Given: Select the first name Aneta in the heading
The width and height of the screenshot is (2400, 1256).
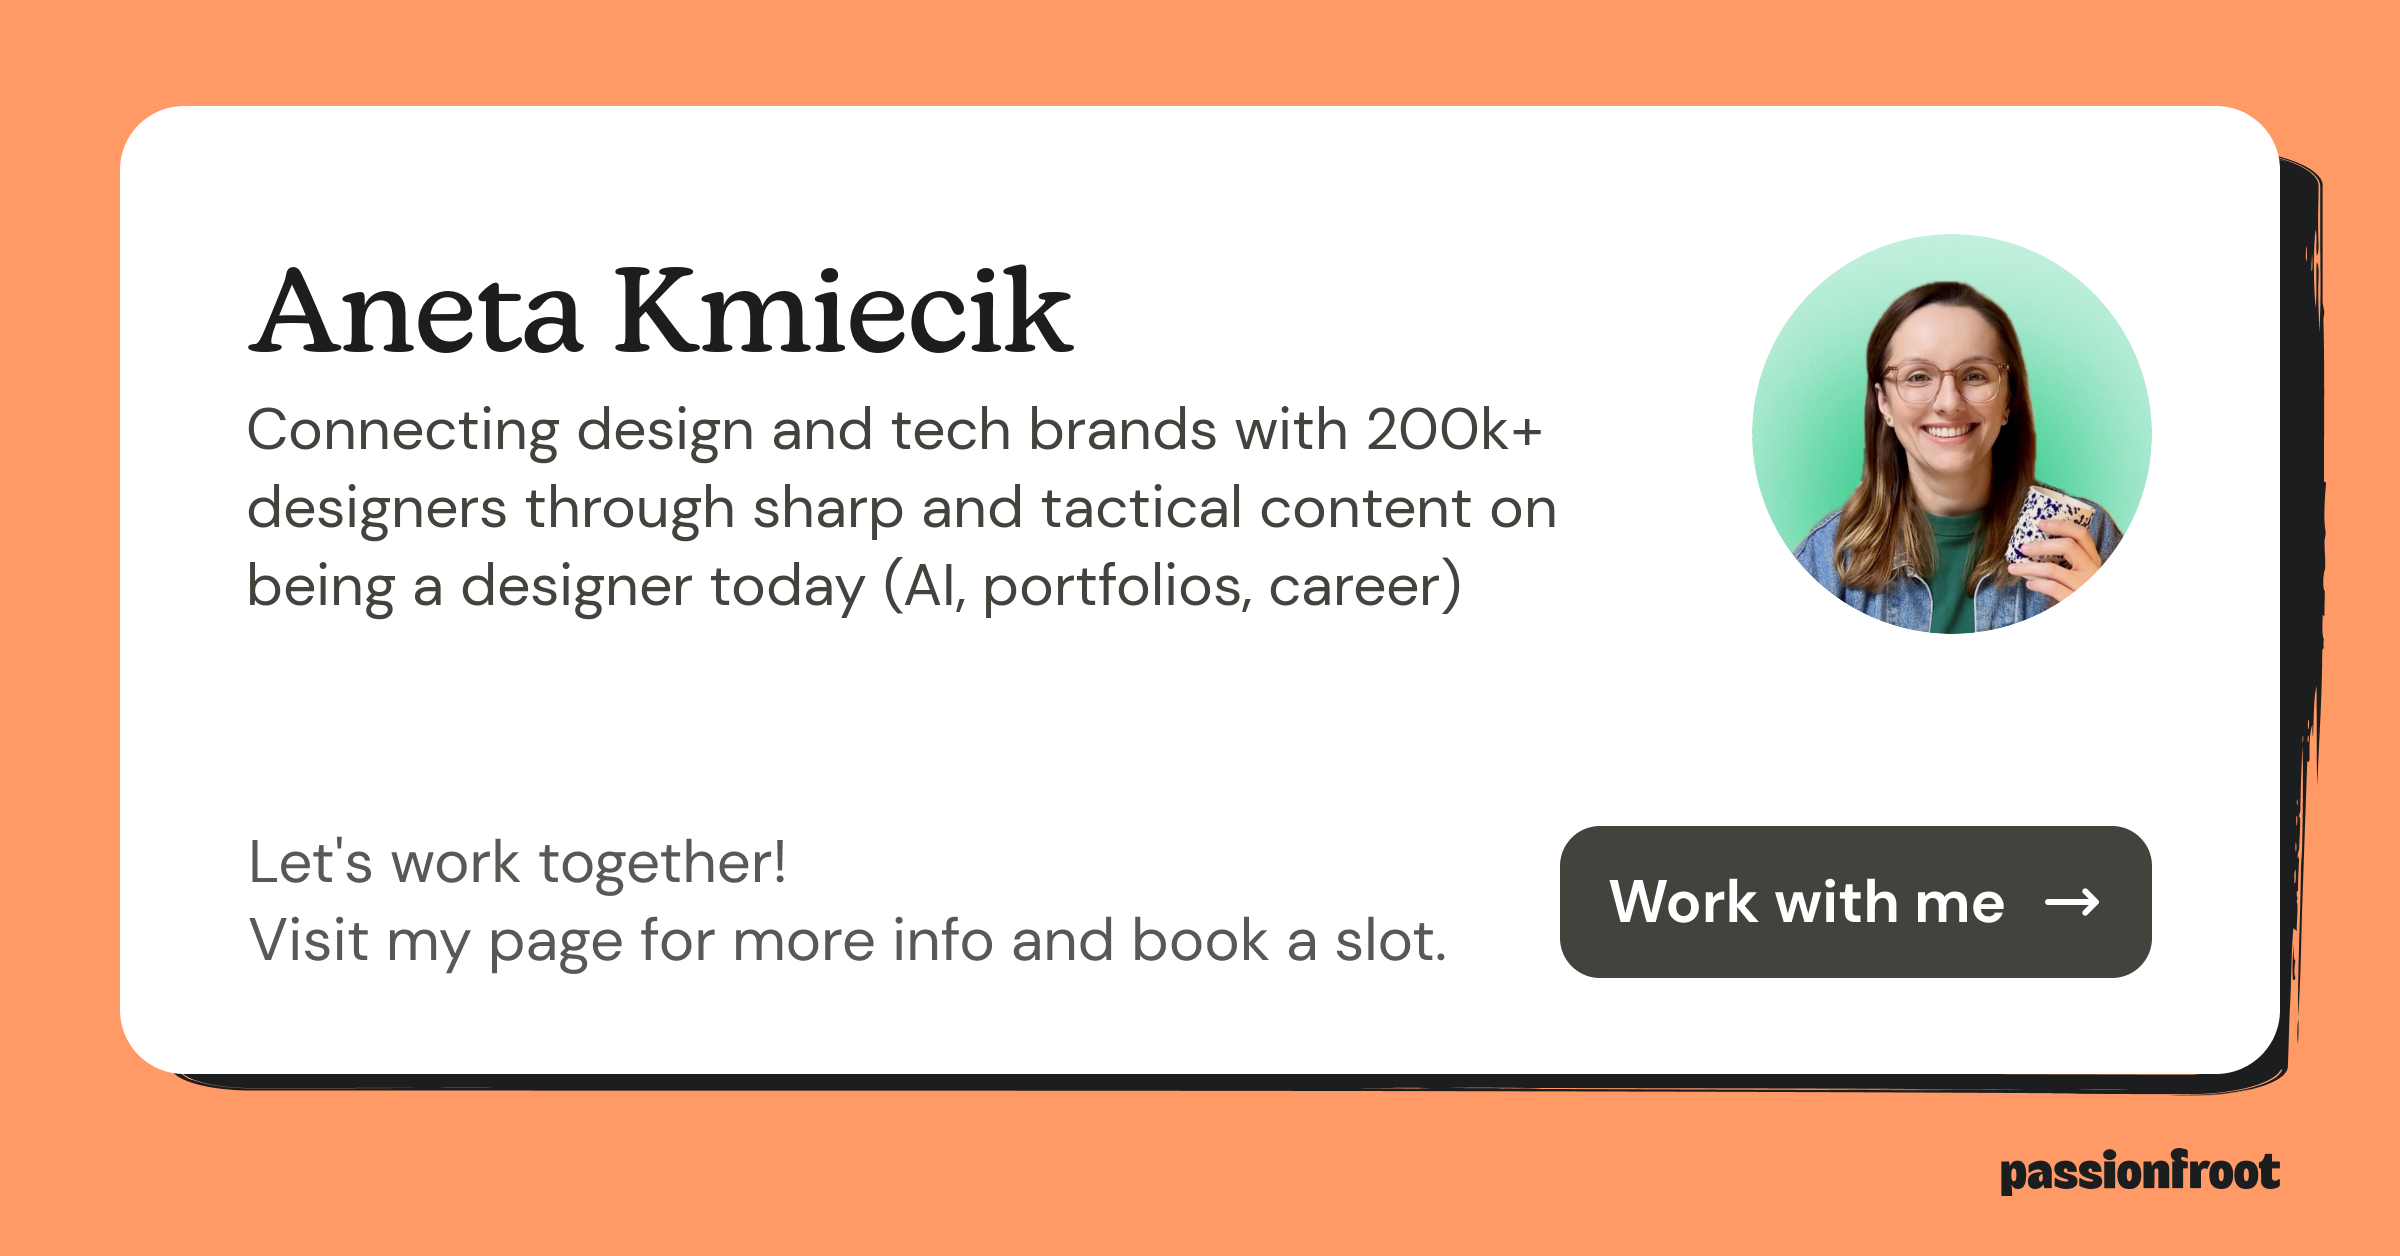Looking at the screenshot, I should click(x=415, y=312).
